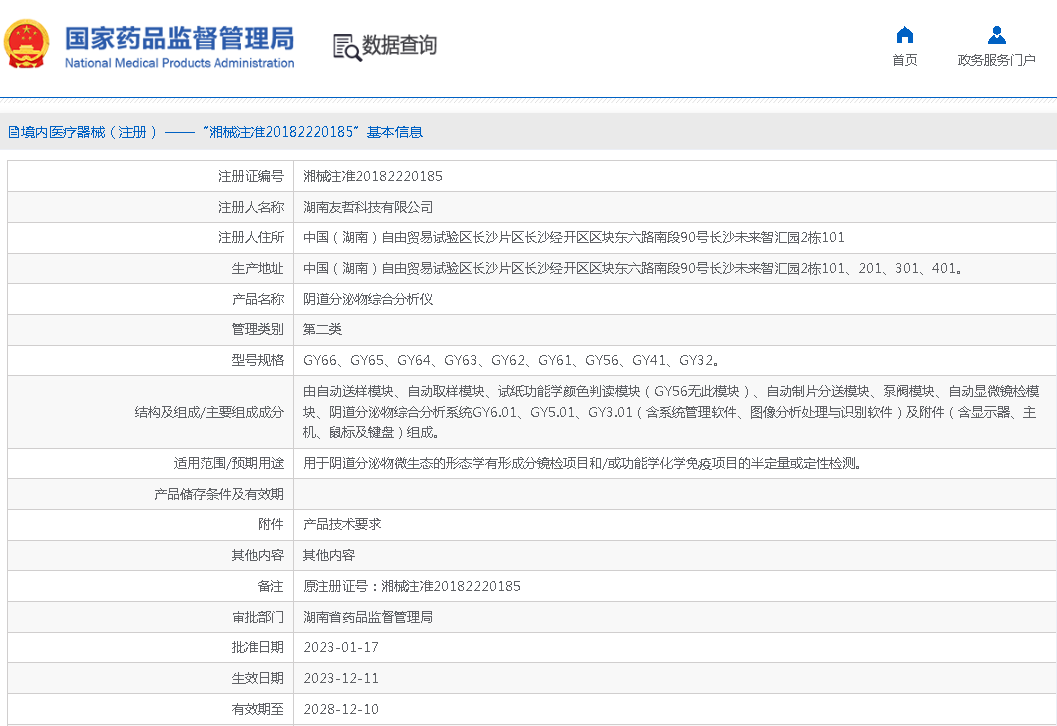Click the 注册人住所 address value
1057x726 pixels.
point(574,237)
